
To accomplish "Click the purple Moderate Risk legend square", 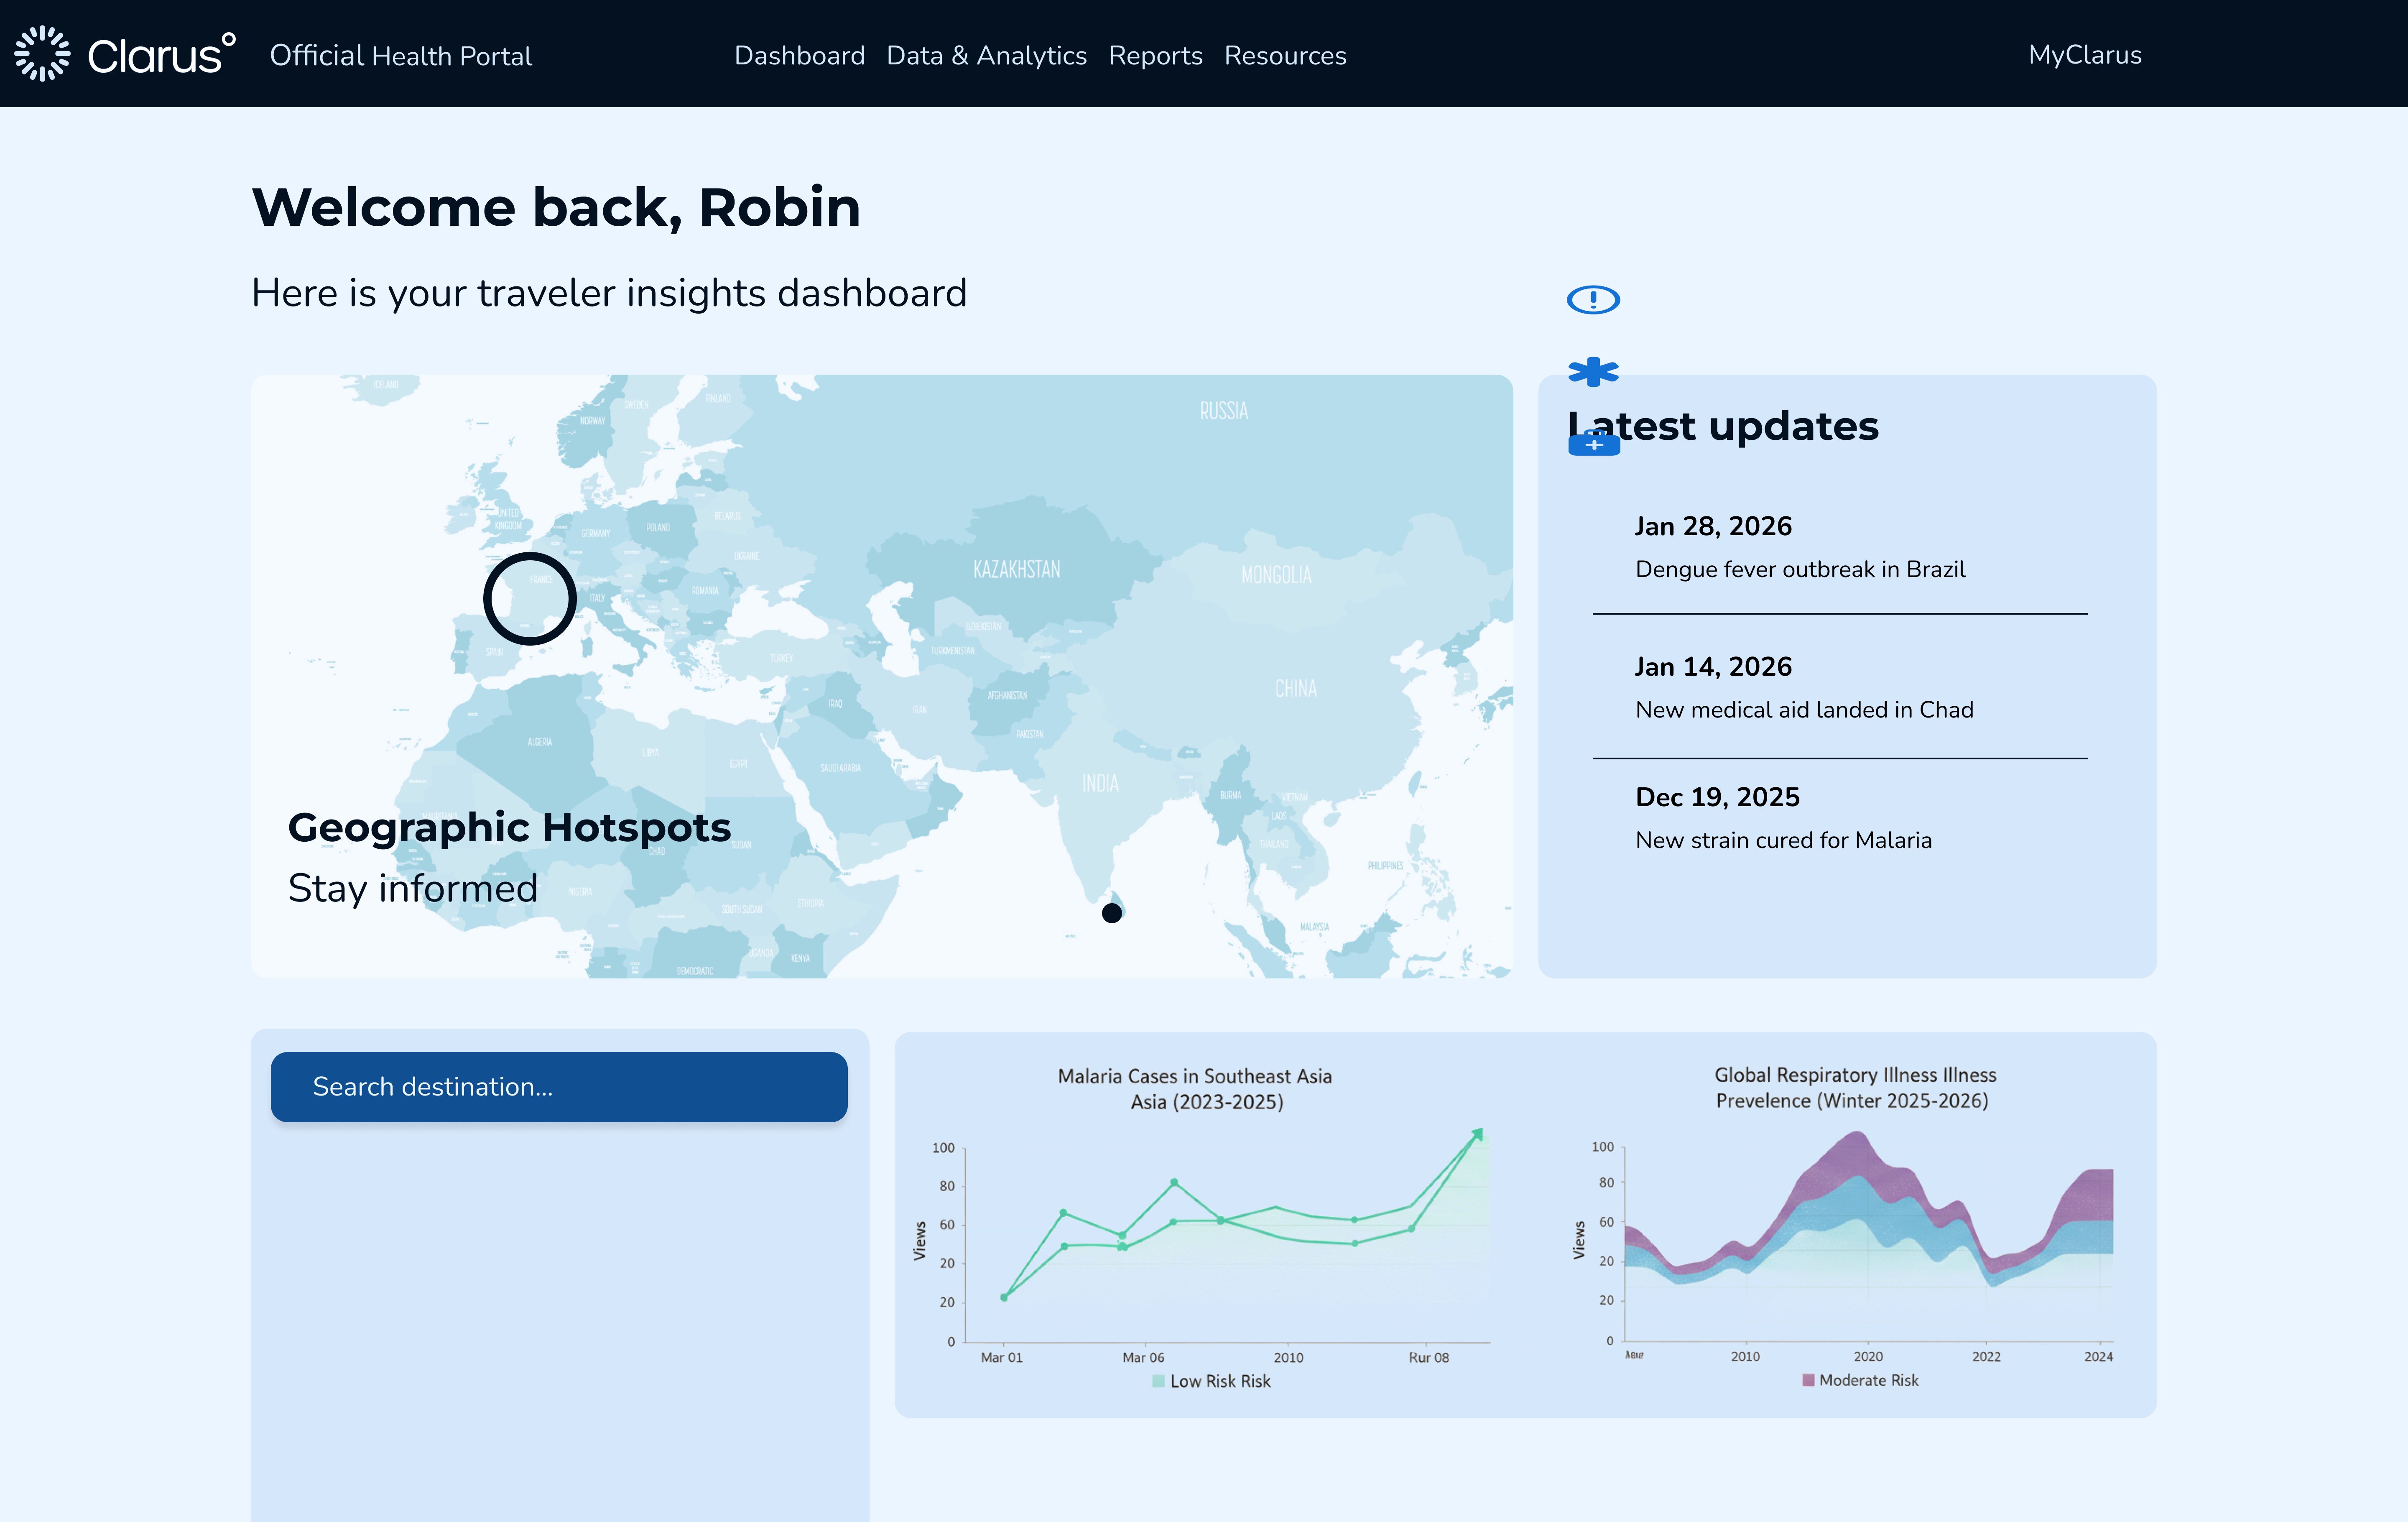I will point(1808,1380).
